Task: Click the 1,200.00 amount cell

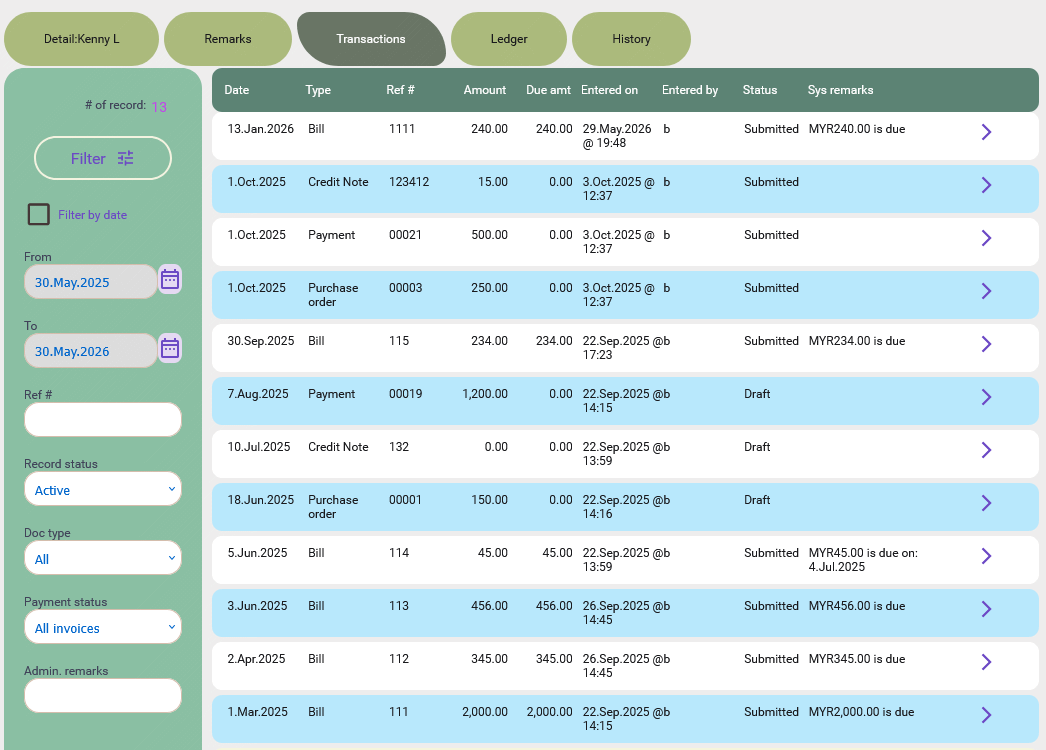Action: click(485, 394)
